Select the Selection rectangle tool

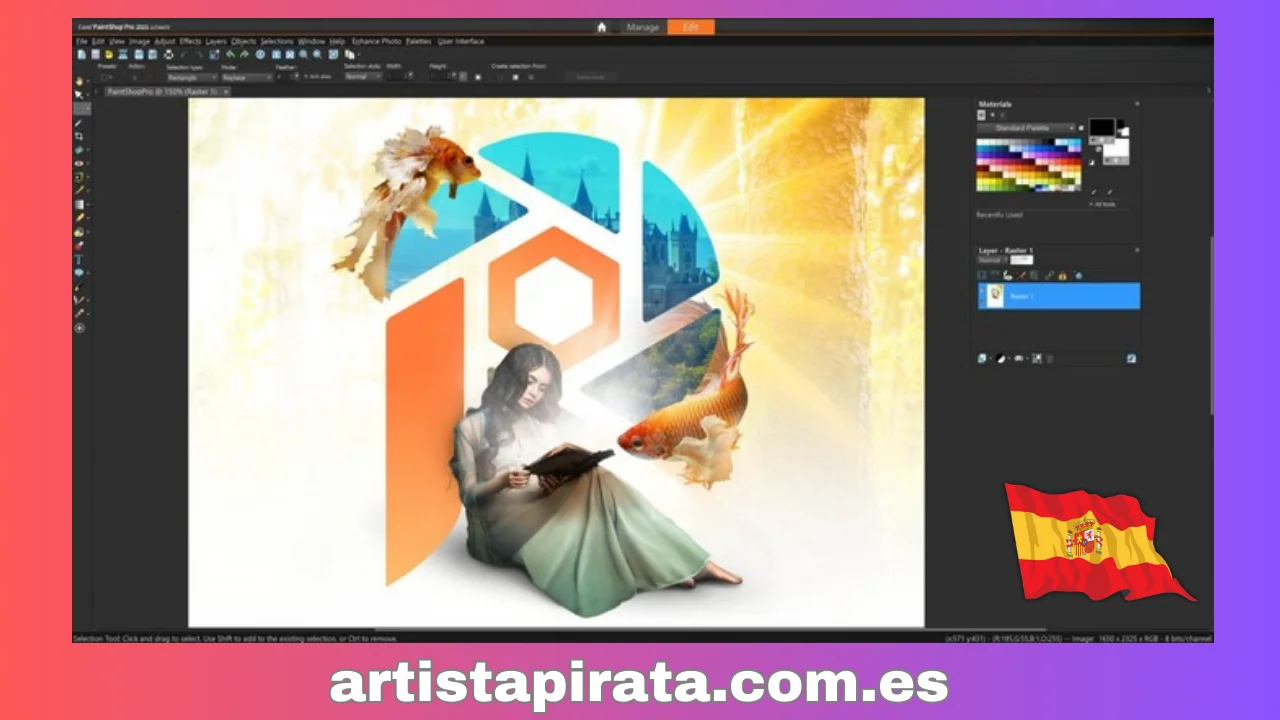tap(80, 107)
